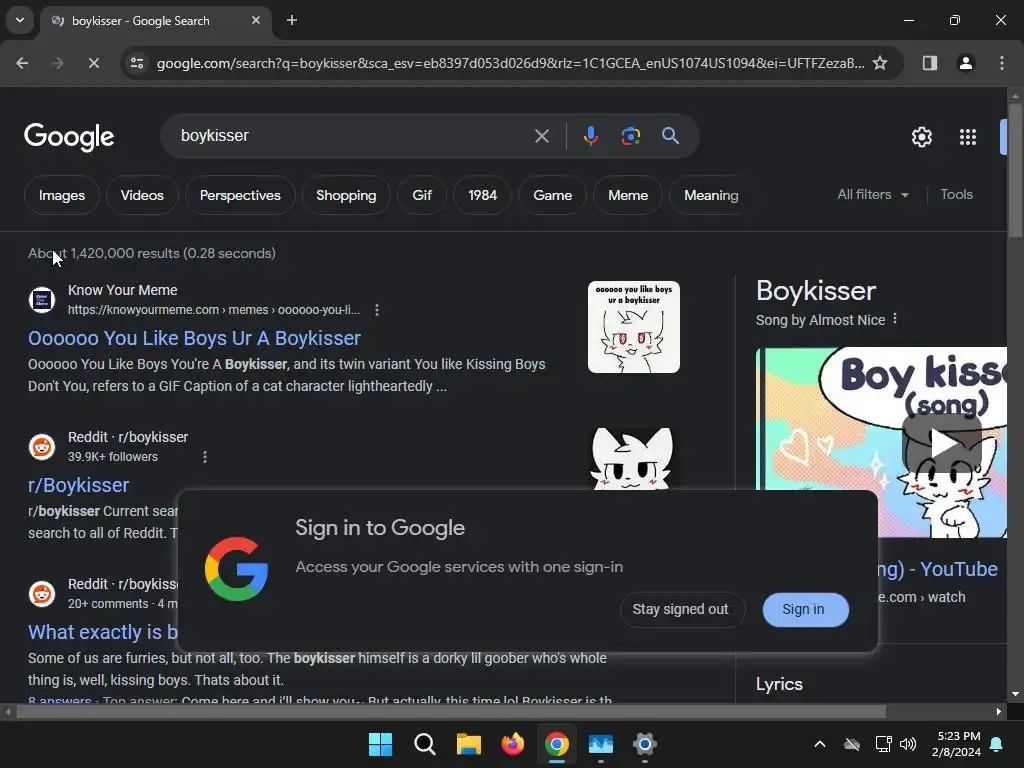Show hidden system tray icons

coord(820,744)
